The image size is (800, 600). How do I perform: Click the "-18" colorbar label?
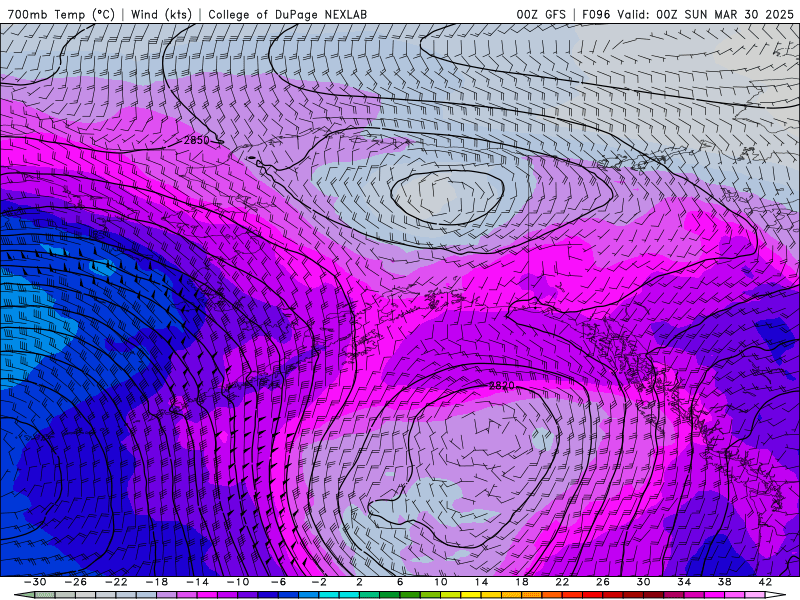[x=157, y=582]
